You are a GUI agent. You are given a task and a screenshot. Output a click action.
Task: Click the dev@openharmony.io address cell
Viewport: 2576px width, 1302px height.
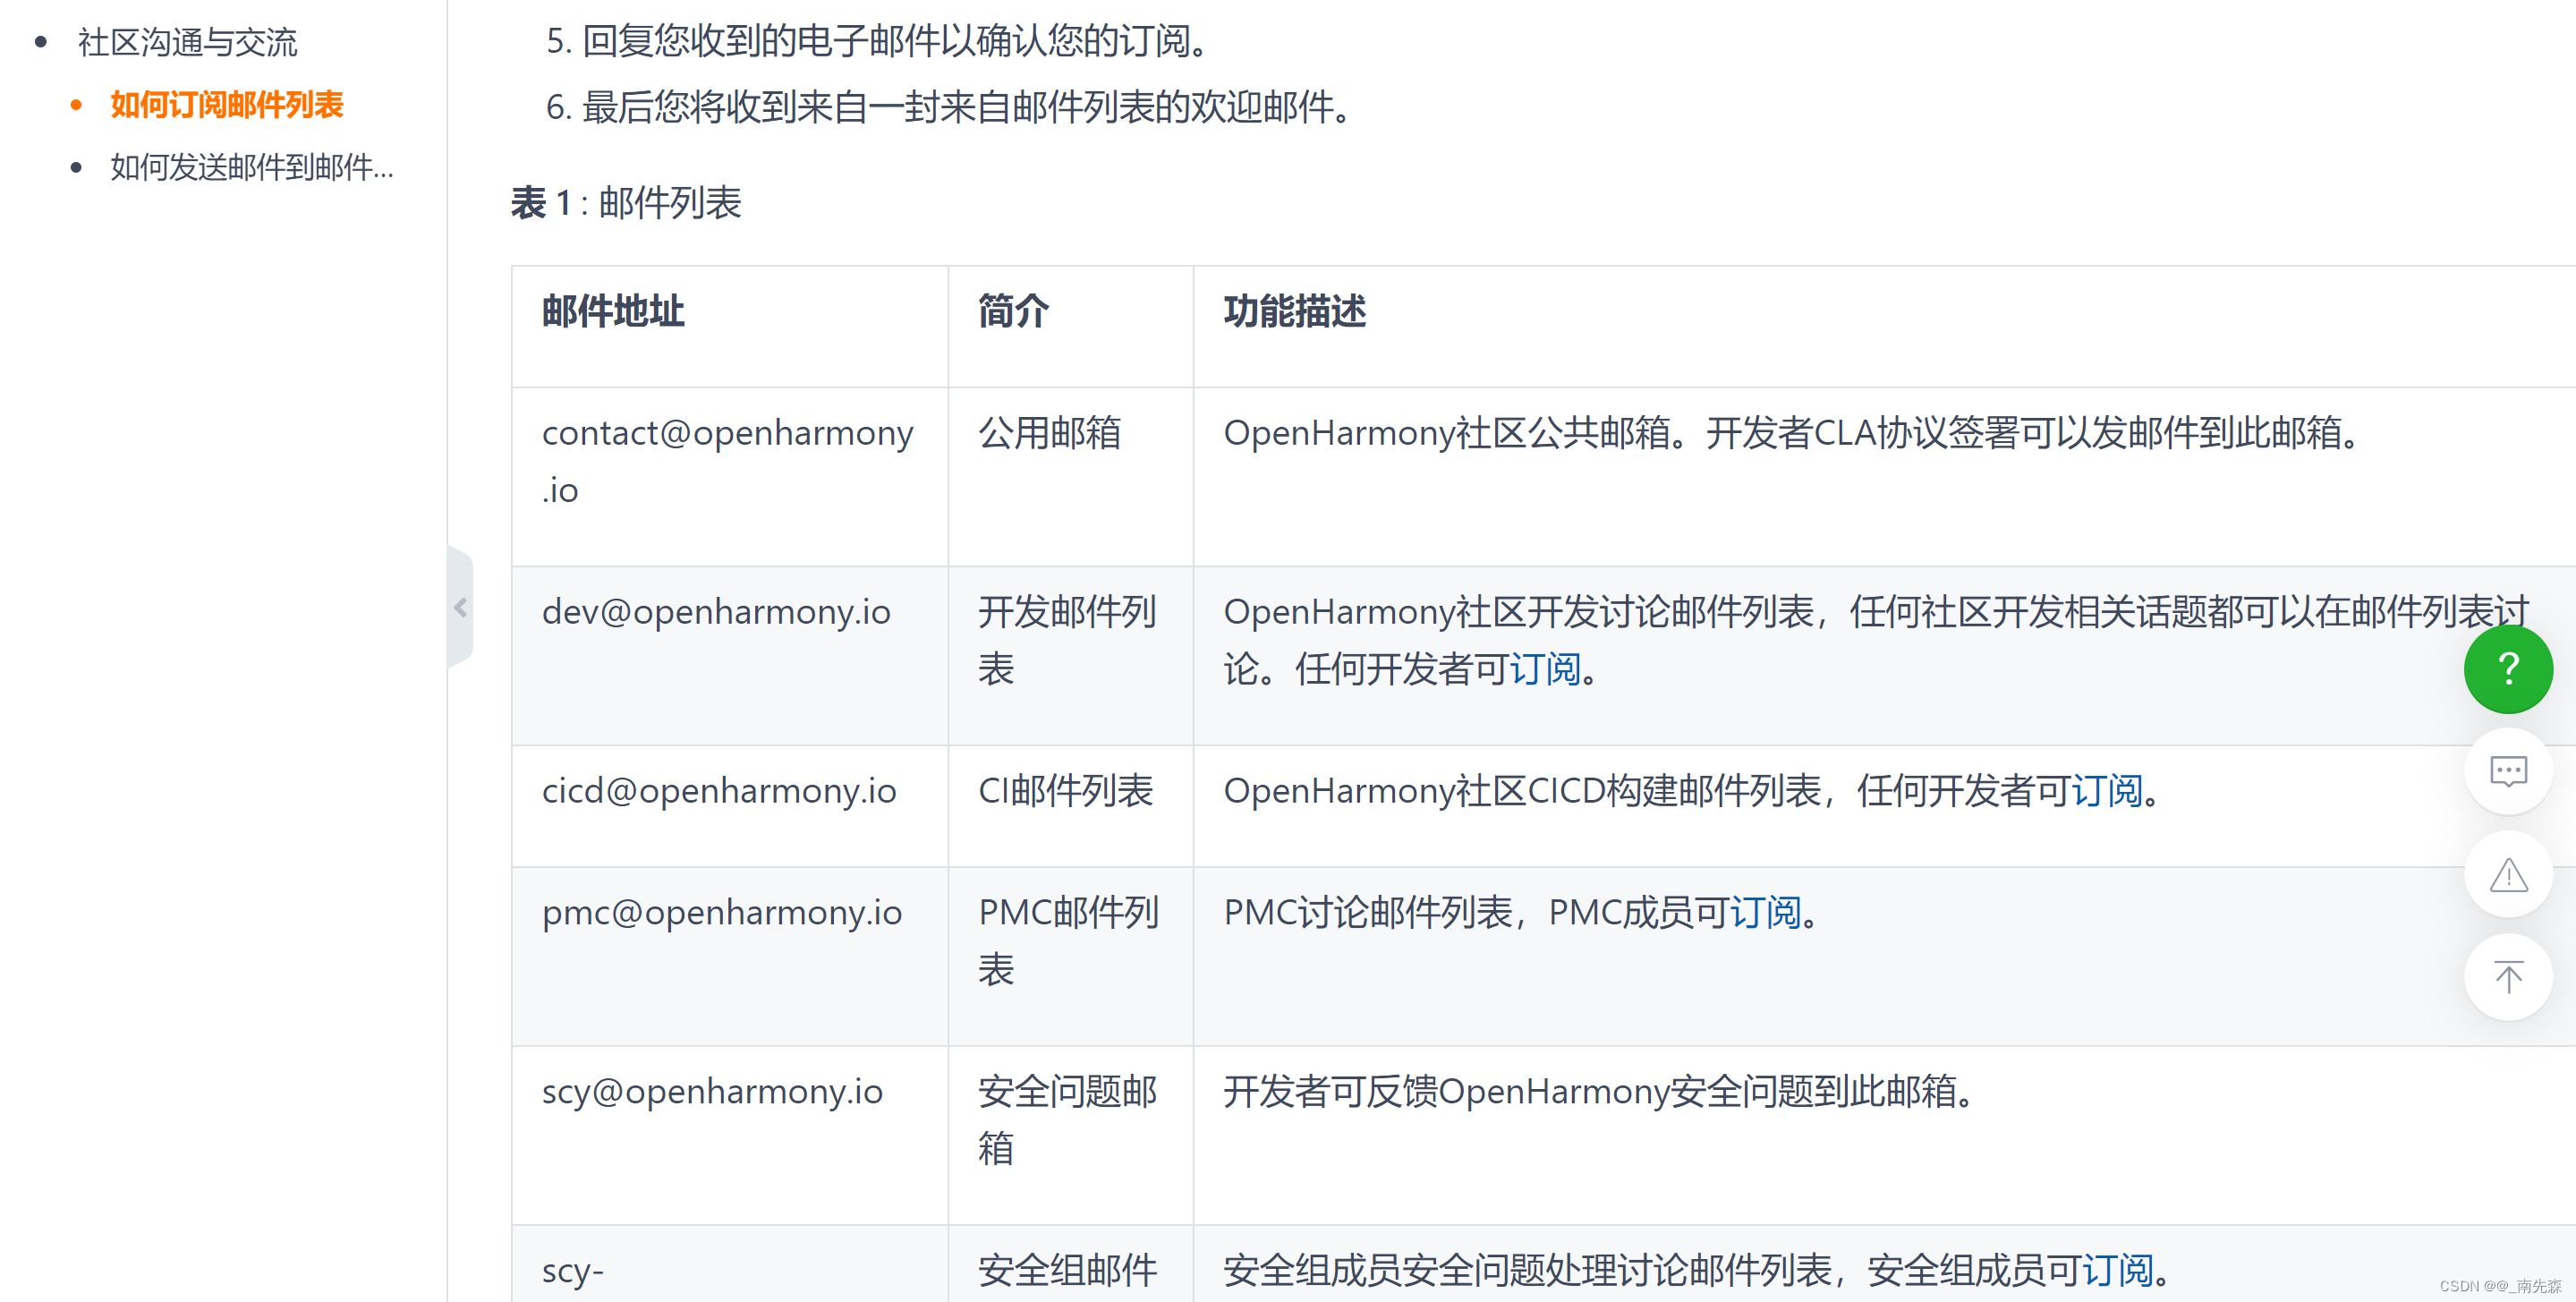(729, 656)
